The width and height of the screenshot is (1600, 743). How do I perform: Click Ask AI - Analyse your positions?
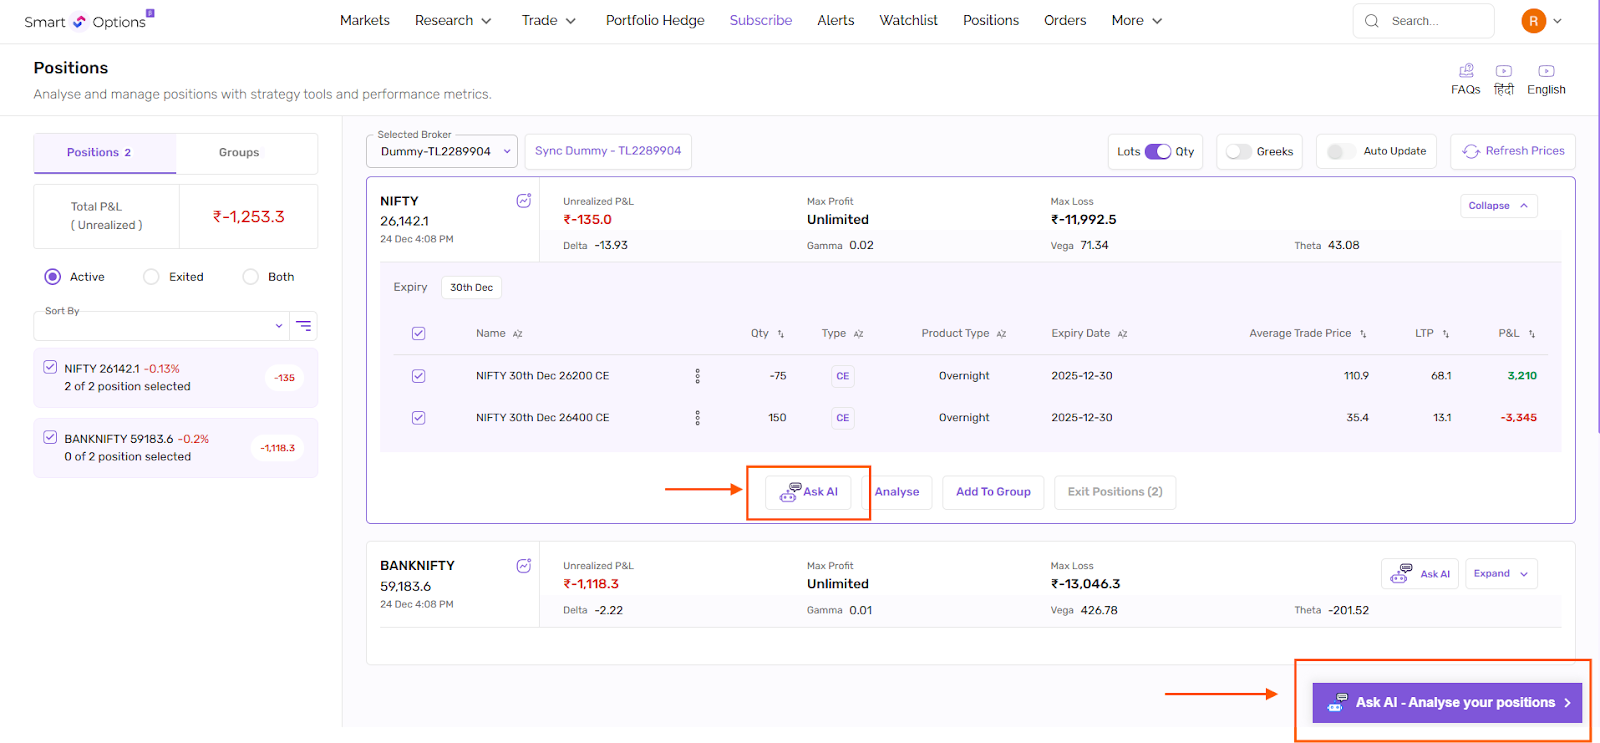point(1447,703)
